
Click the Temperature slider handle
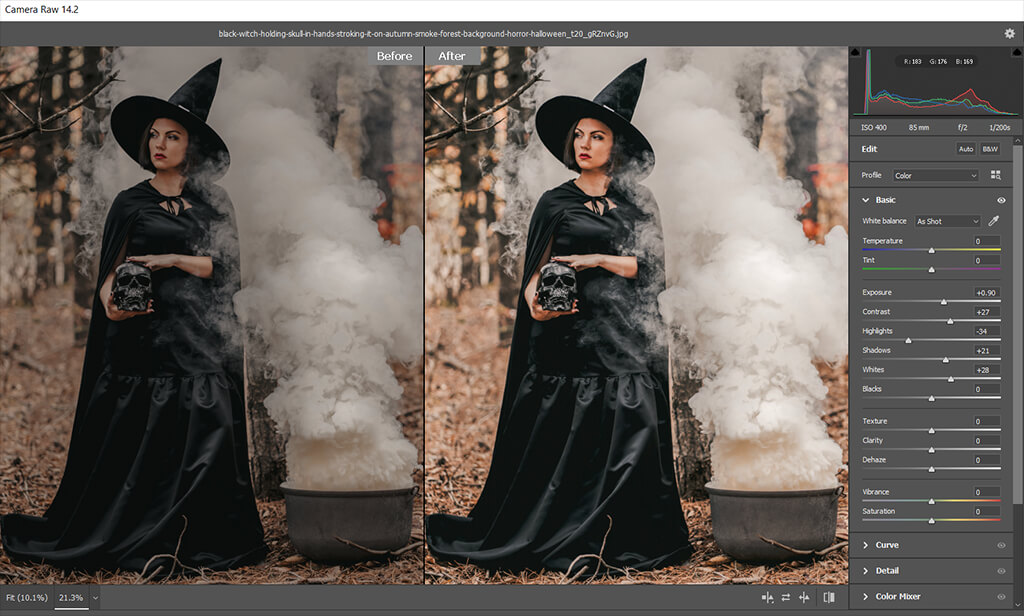point(932,250)
